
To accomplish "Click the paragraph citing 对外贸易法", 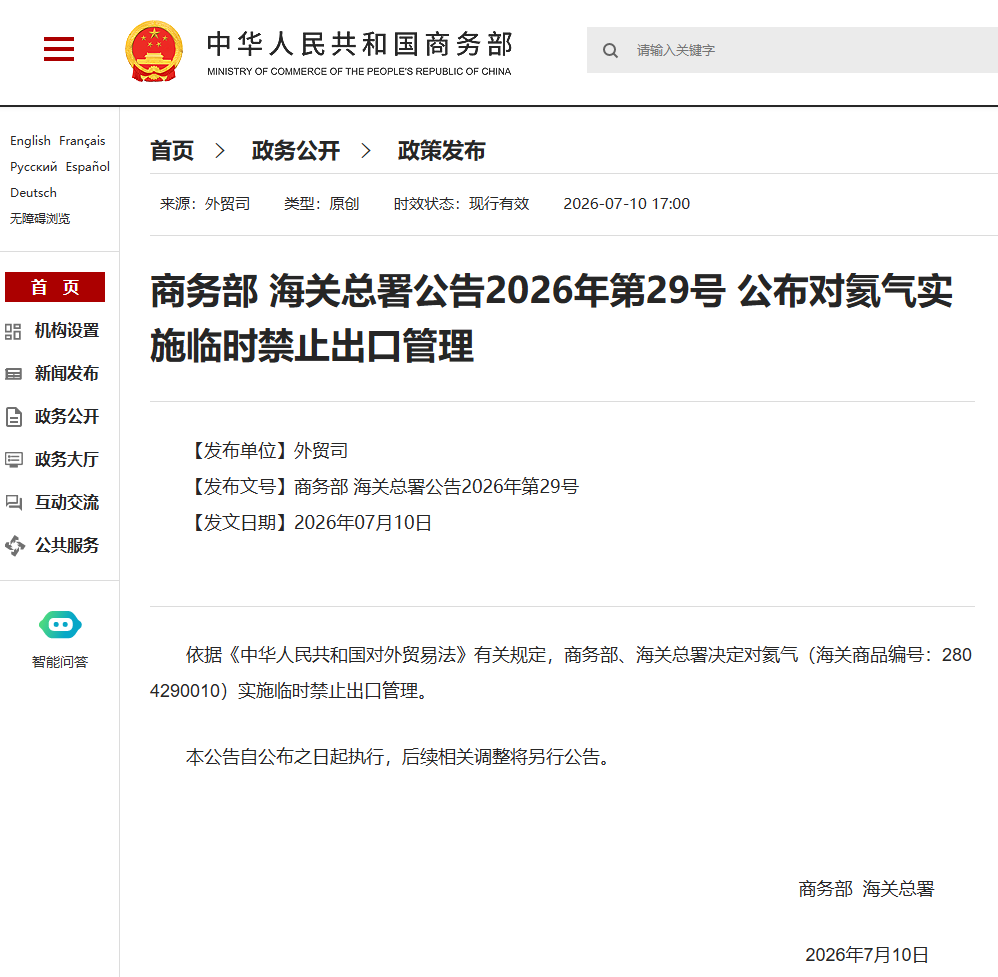I will [561, 673].
